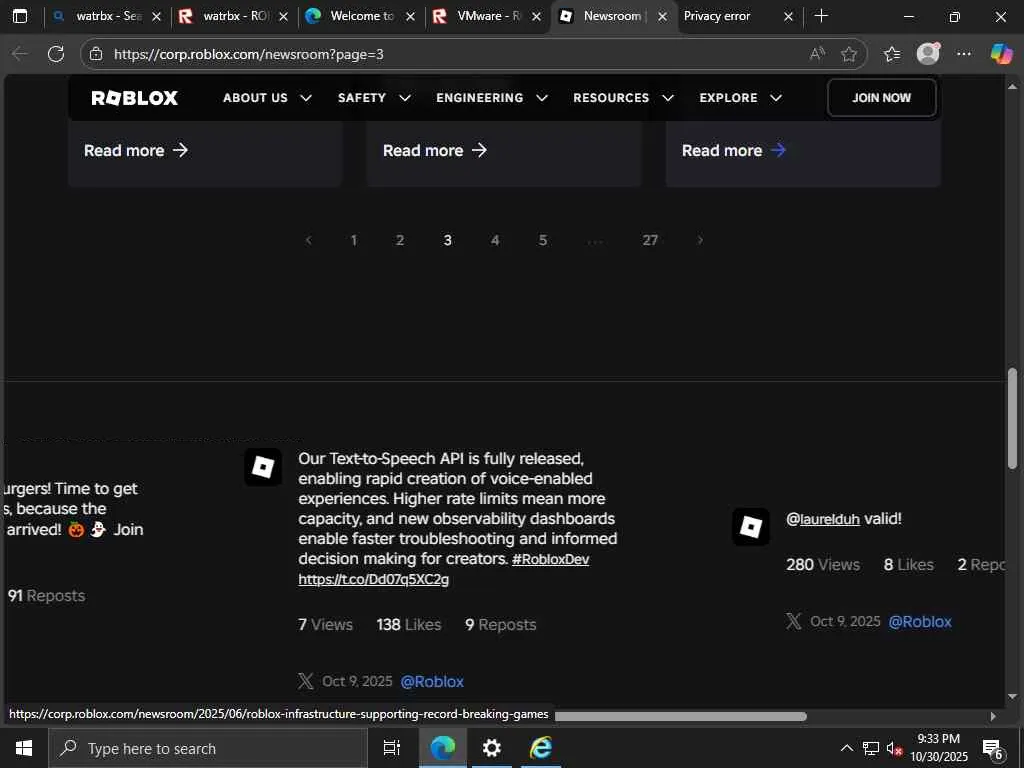Go to pagination page 4

click(x=495, y=240)
